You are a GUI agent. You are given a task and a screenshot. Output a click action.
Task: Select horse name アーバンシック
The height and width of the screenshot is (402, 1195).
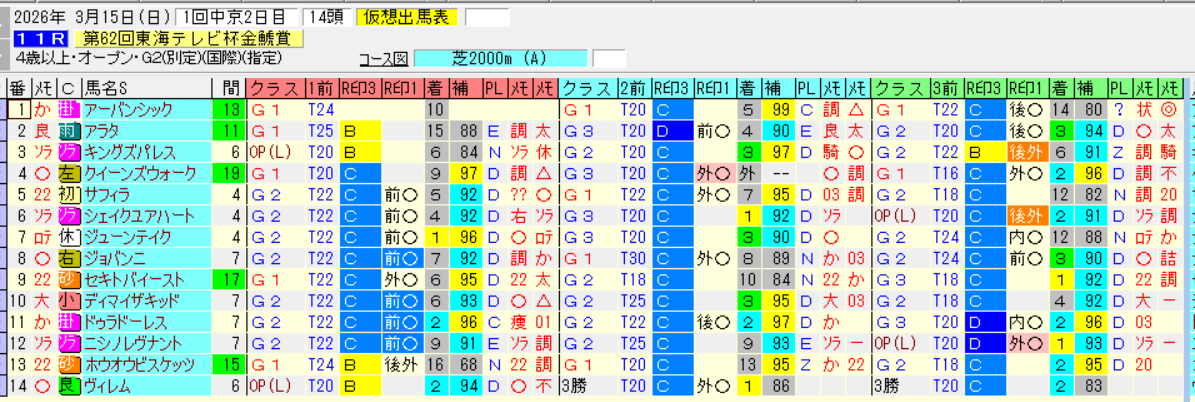click(129, 109)
